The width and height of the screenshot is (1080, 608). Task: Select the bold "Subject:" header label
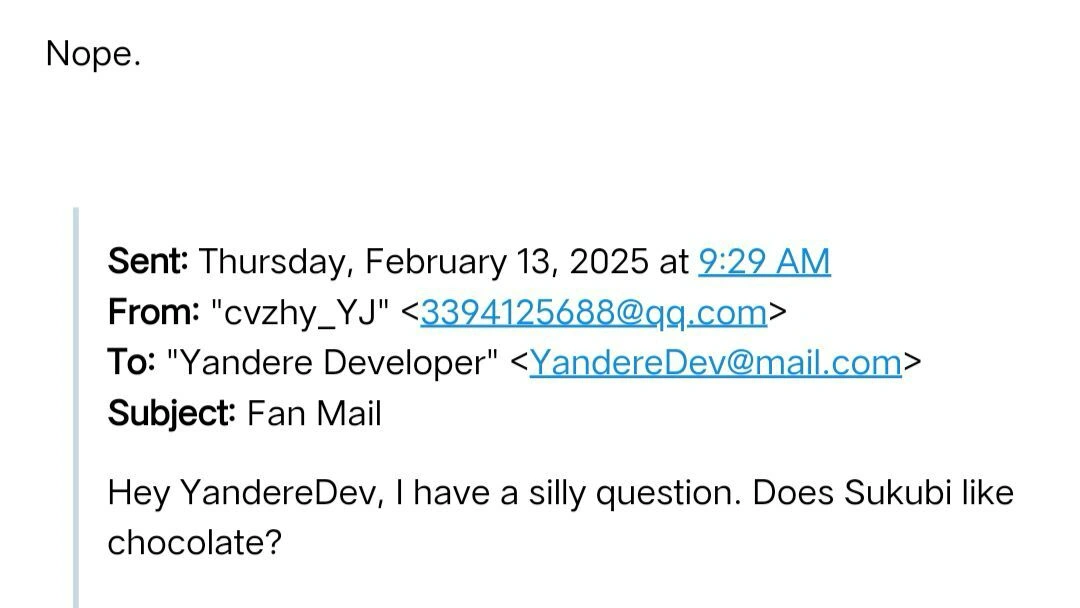click(171, 413)
